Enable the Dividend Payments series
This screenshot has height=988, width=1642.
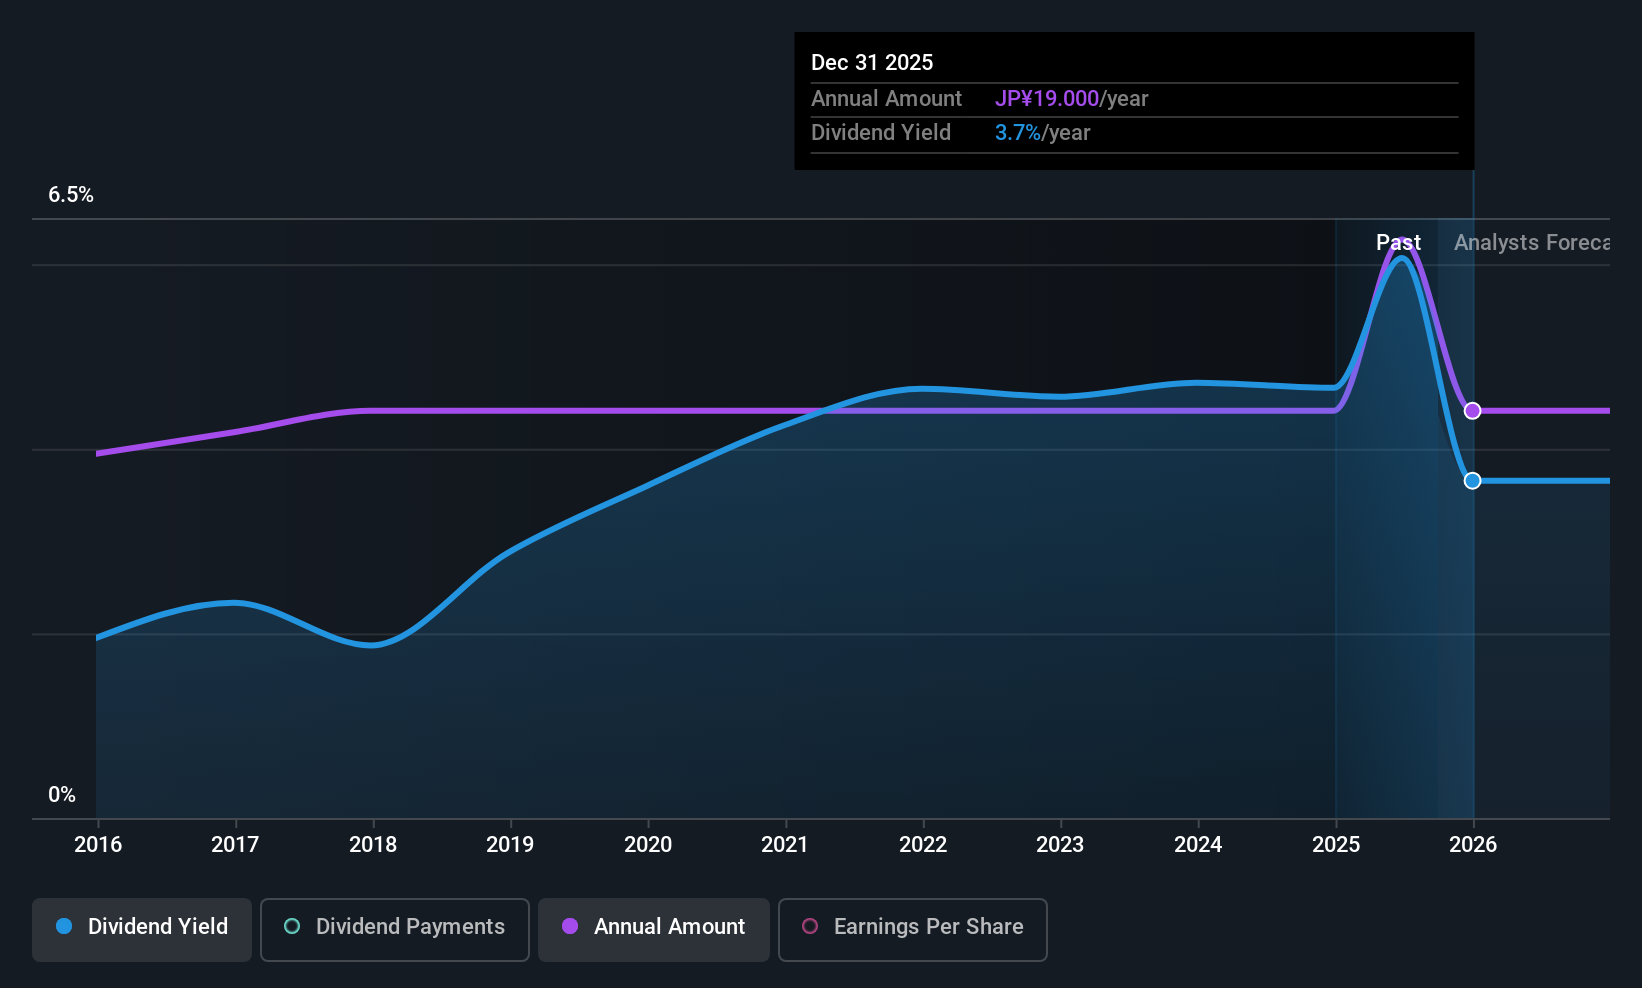click(x=394, y=929)
